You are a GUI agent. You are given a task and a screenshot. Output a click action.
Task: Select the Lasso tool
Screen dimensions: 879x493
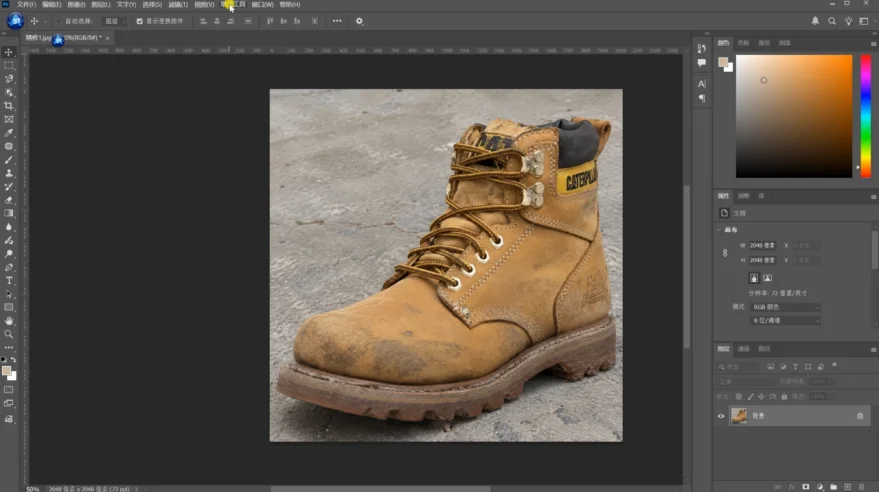point(9,79)
